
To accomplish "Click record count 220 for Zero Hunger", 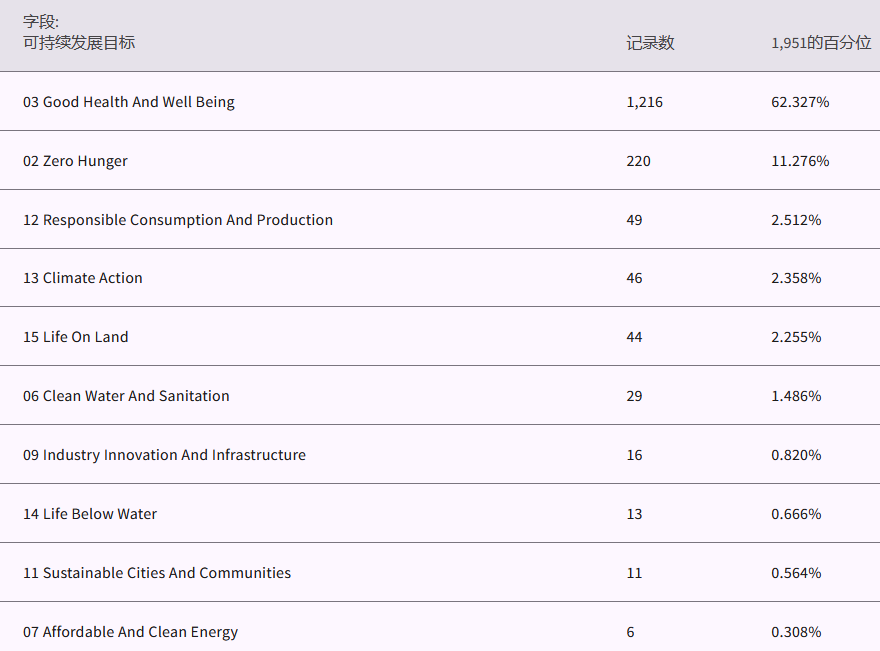I will pos(638,161).
